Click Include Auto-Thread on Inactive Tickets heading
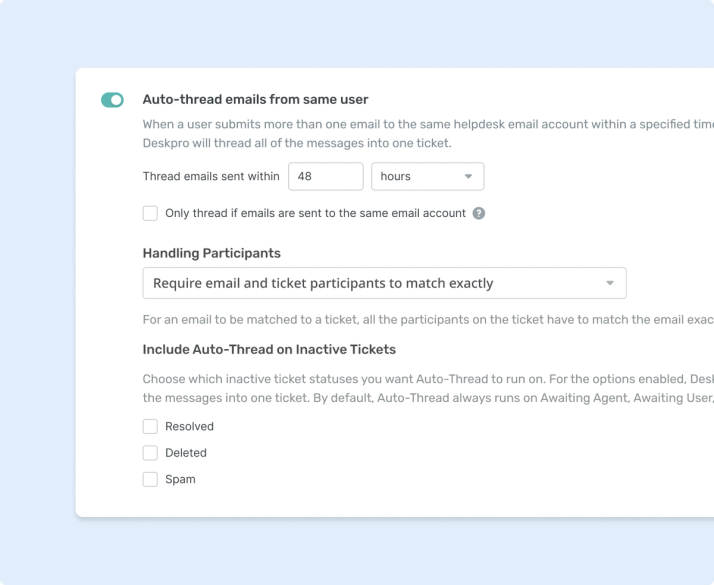The image size is (714, 585). tap(269, 349)
